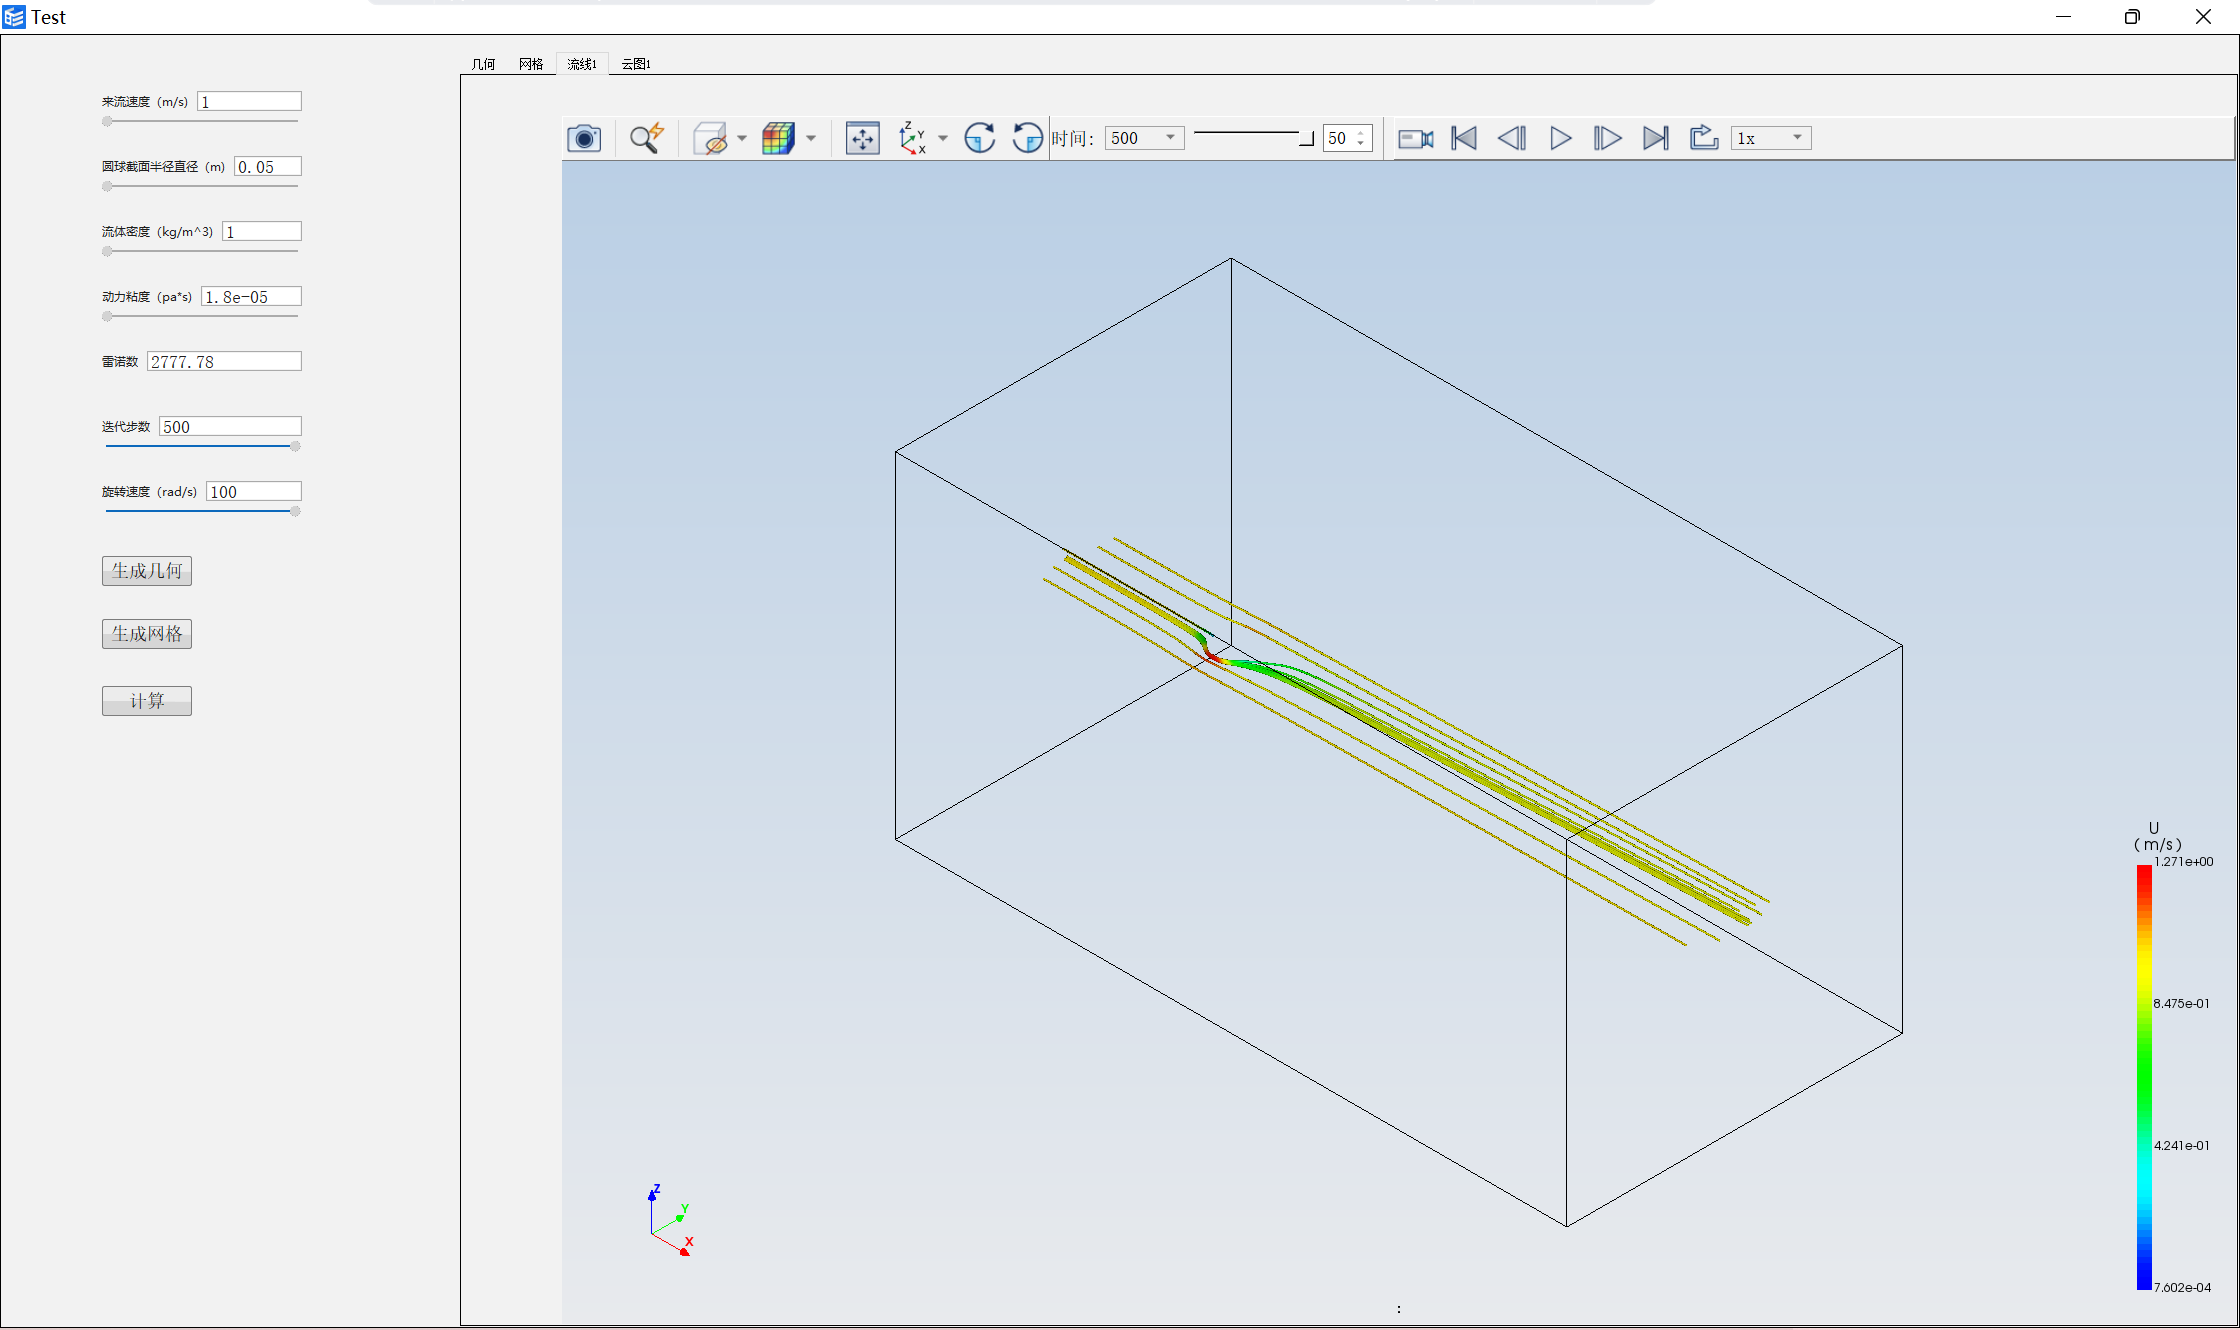Click the 迭代步数 slider handle
Screen dimensions: 2240x1330
(x=295, y=446)
